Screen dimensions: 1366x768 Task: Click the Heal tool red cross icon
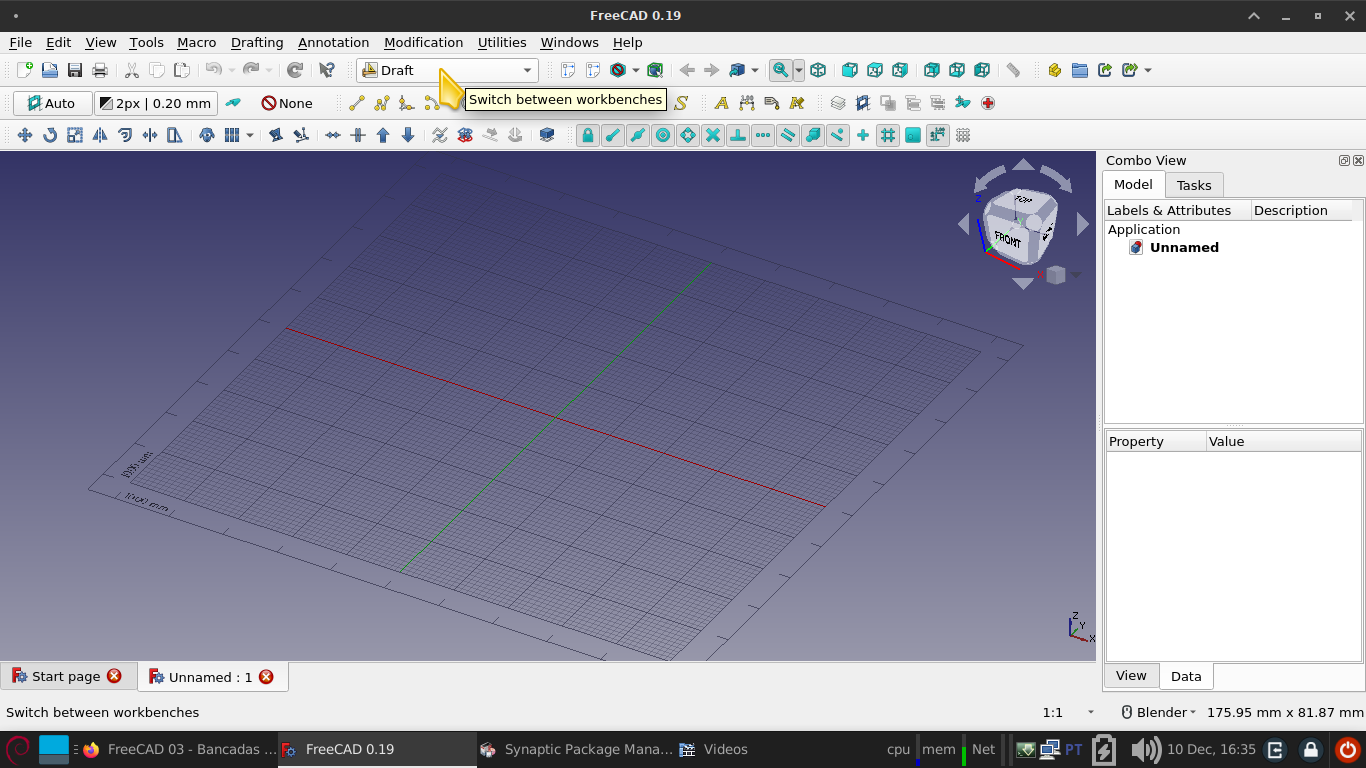coord(988,103)
